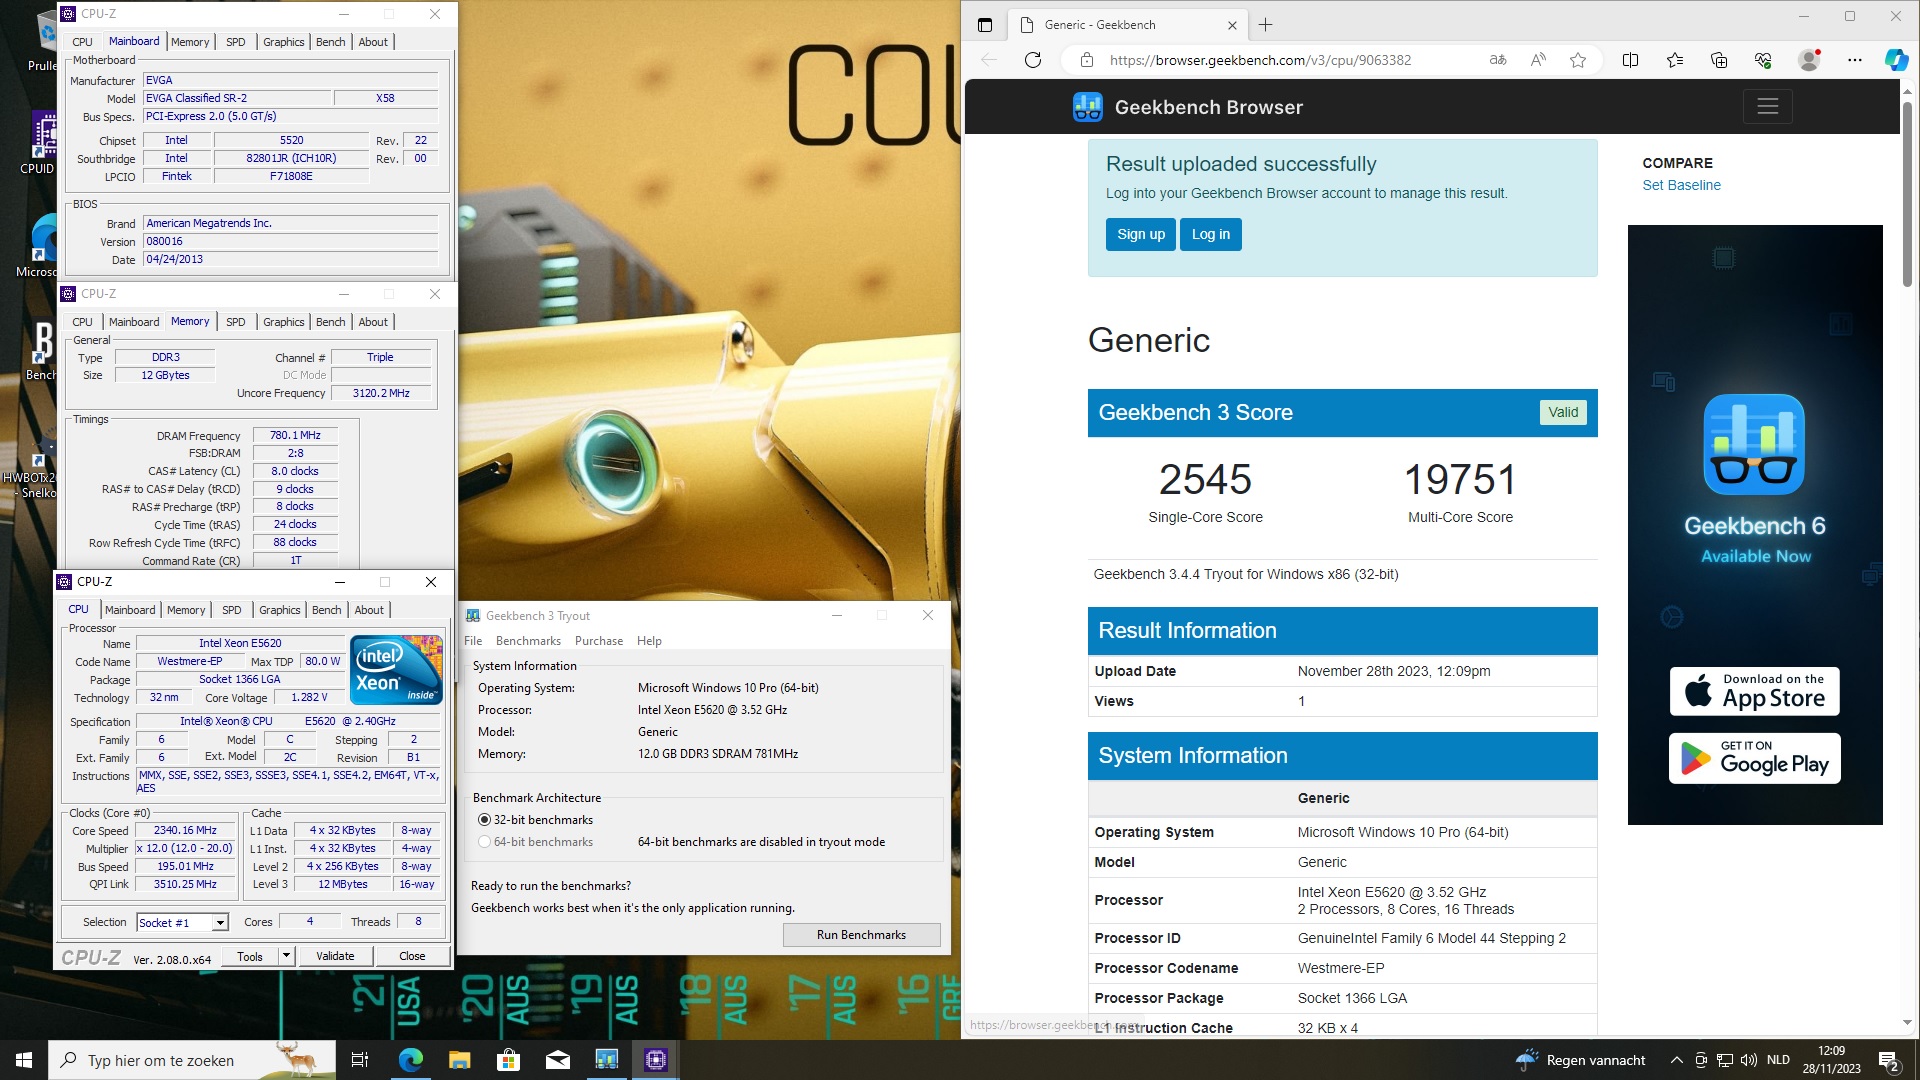Click the Log in button
The width and height of the screenshot is (1920, 1080).
(1211, 234)
